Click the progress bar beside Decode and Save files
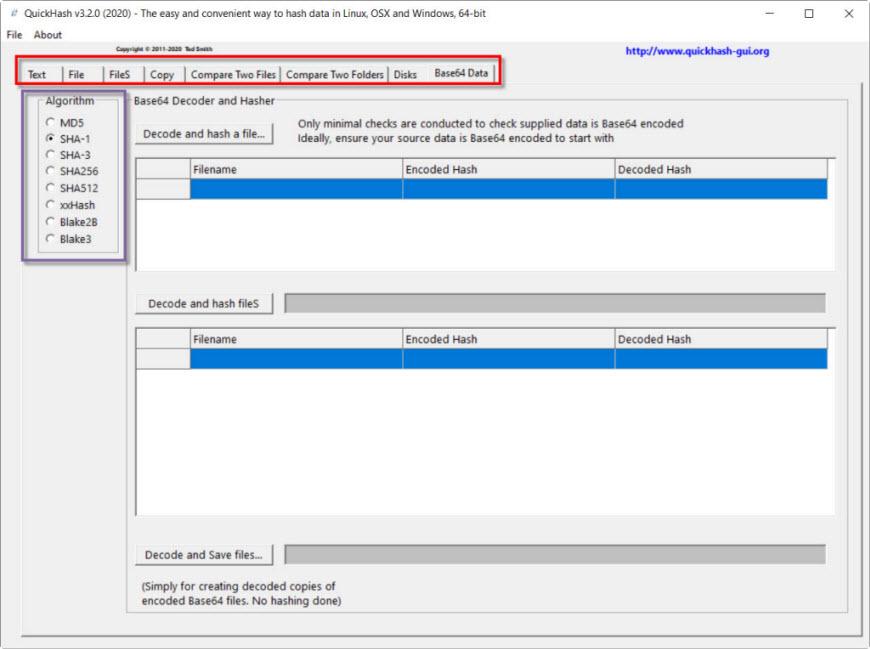870x649 pixels. [555, 555]
